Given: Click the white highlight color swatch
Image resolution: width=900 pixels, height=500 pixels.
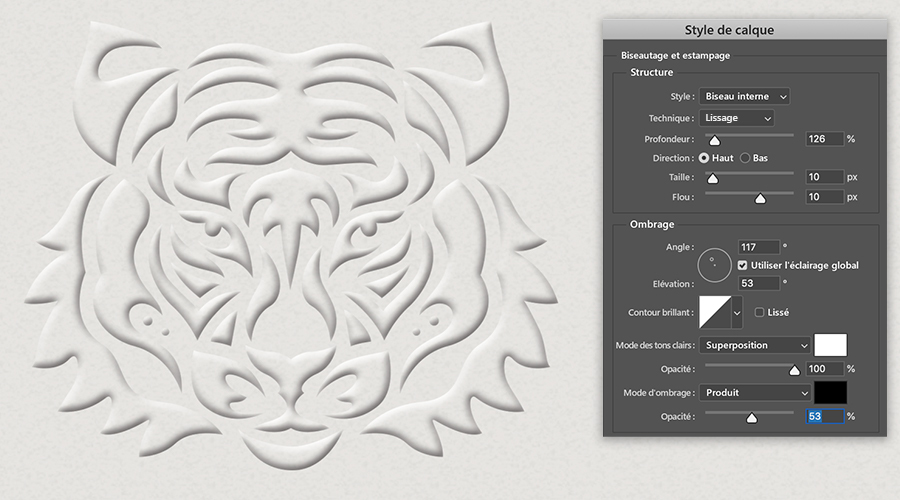Looking at the screenshot, I should [x=830, y=345].
